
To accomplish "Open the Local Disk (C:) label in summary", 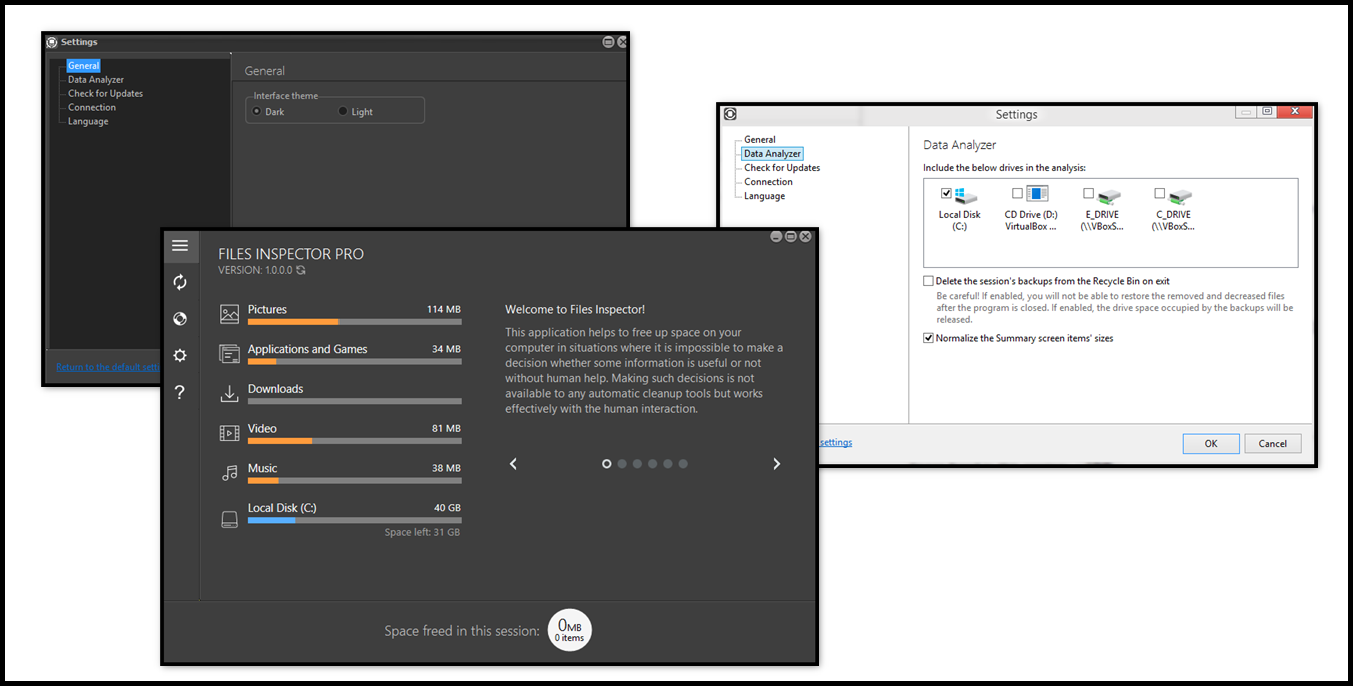I will [x=282, y=508].
